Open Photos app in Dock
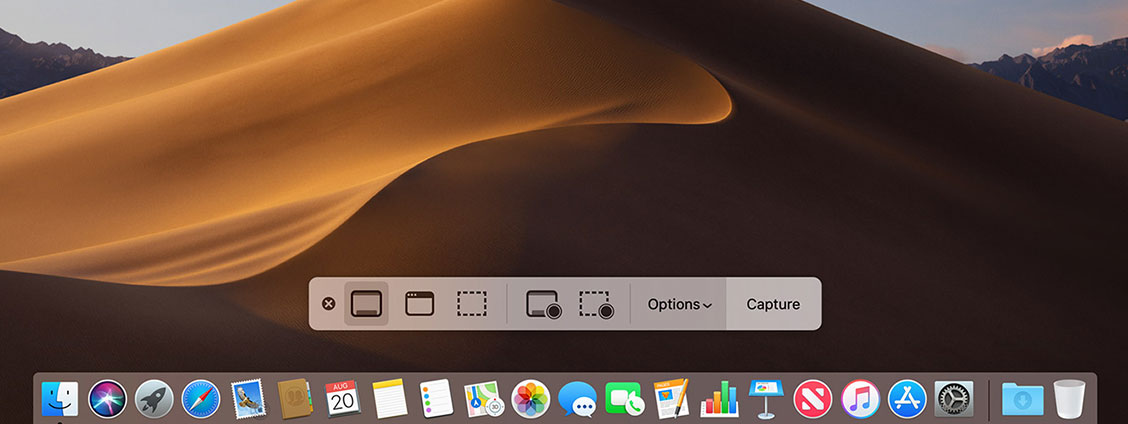Screen dimensions: 1128x424 [531, 399]
